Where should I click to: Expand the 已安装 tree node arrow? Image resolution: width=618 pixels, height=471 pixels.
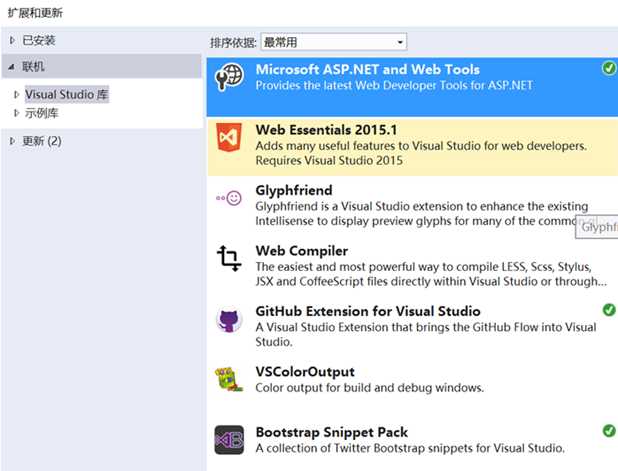coord(12,40)
